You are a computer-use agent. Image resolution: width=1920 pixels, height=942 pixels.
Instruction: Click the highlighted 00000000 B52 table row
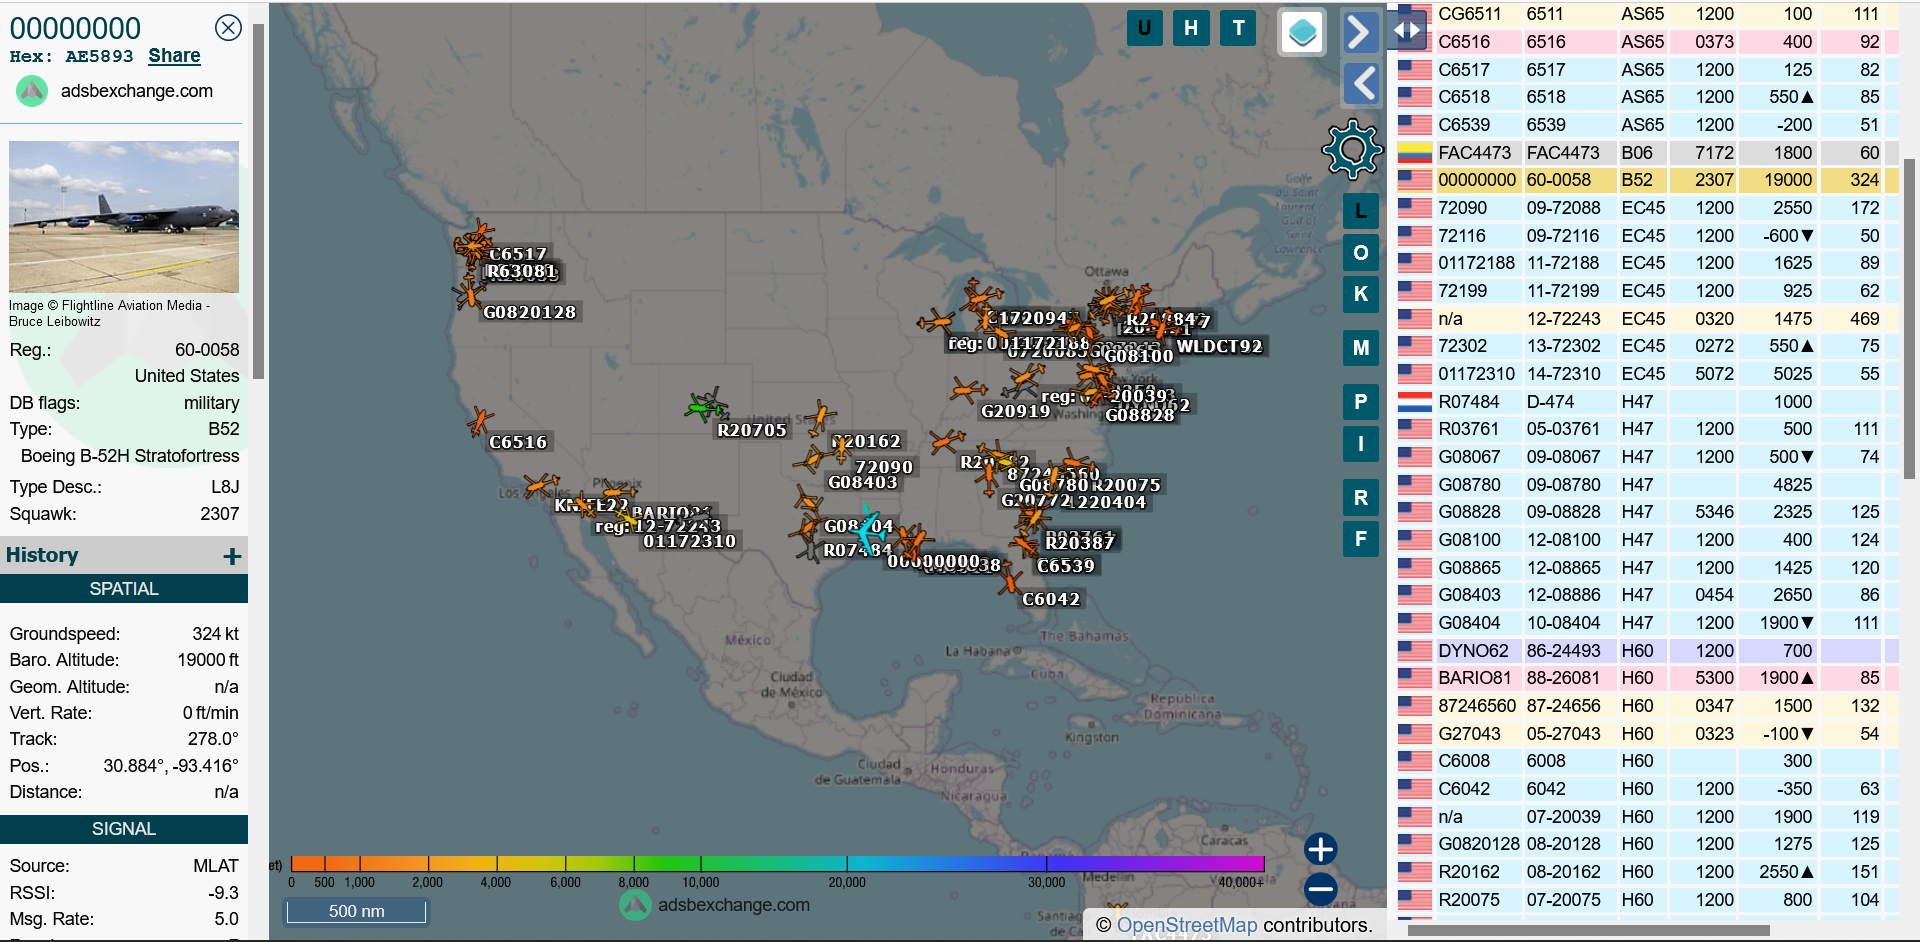[1648, 180]
